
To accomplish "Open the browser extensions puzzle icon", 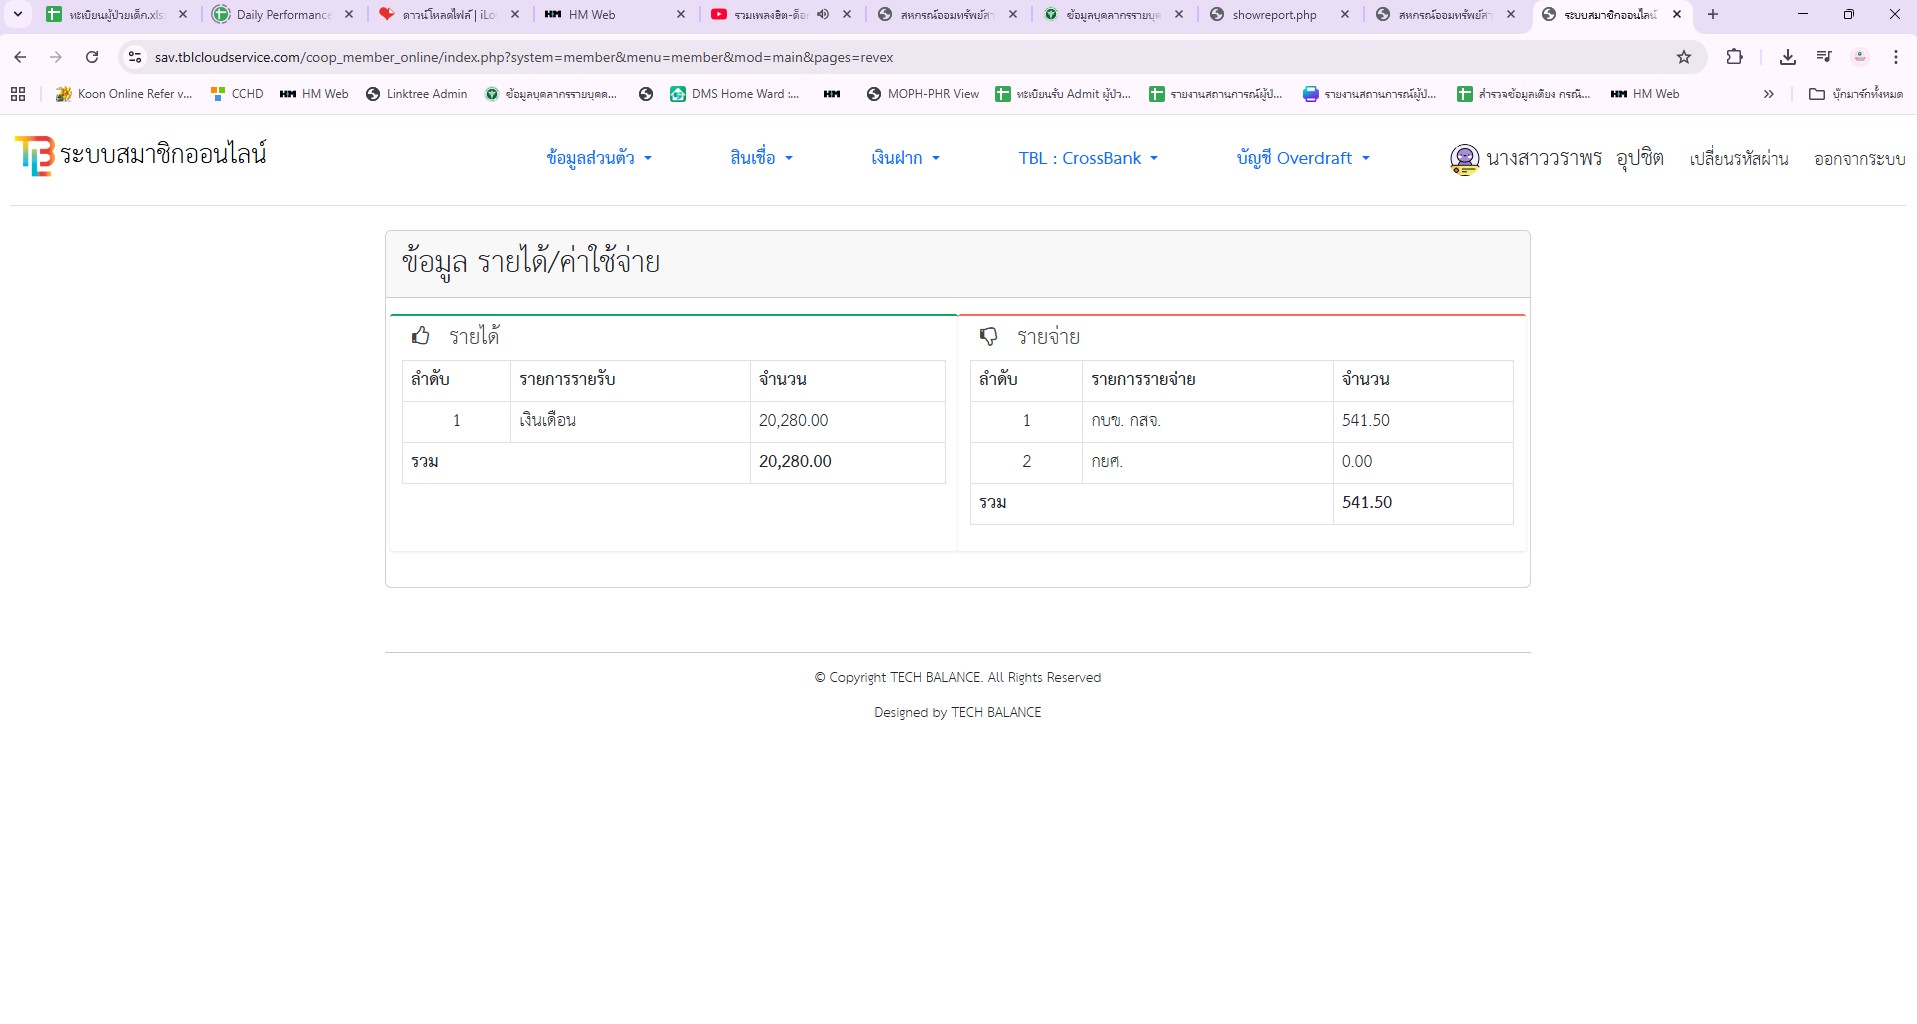I will click(1735, 57).
